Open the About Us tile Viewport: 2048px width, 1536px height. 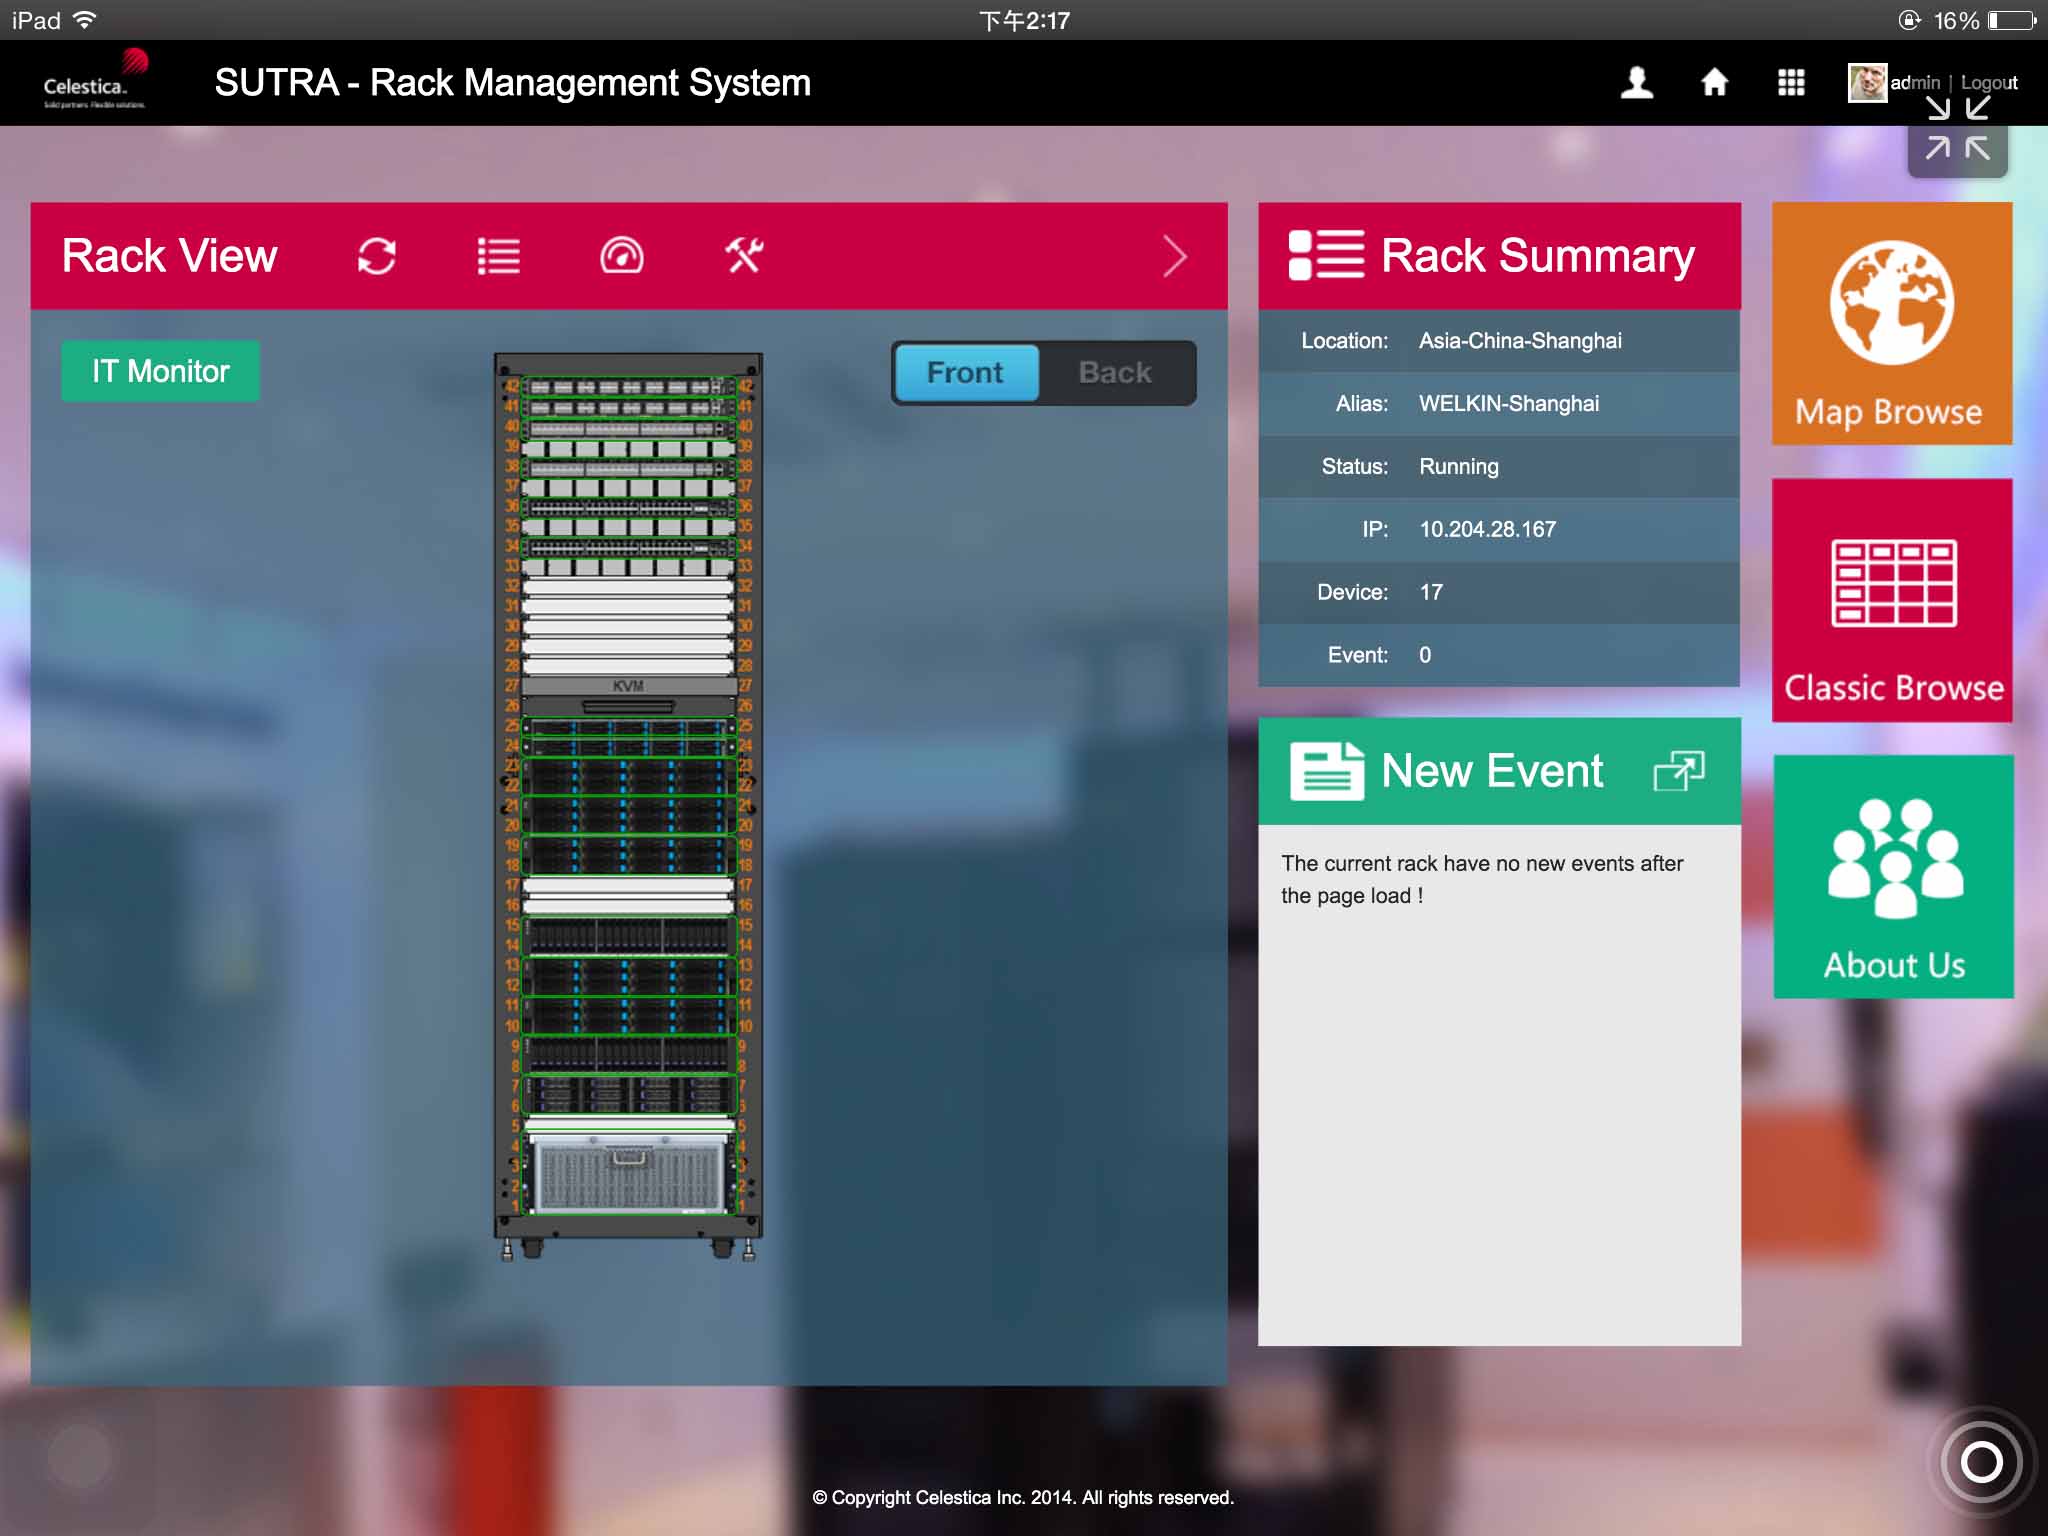click(x=1893, y=876)
